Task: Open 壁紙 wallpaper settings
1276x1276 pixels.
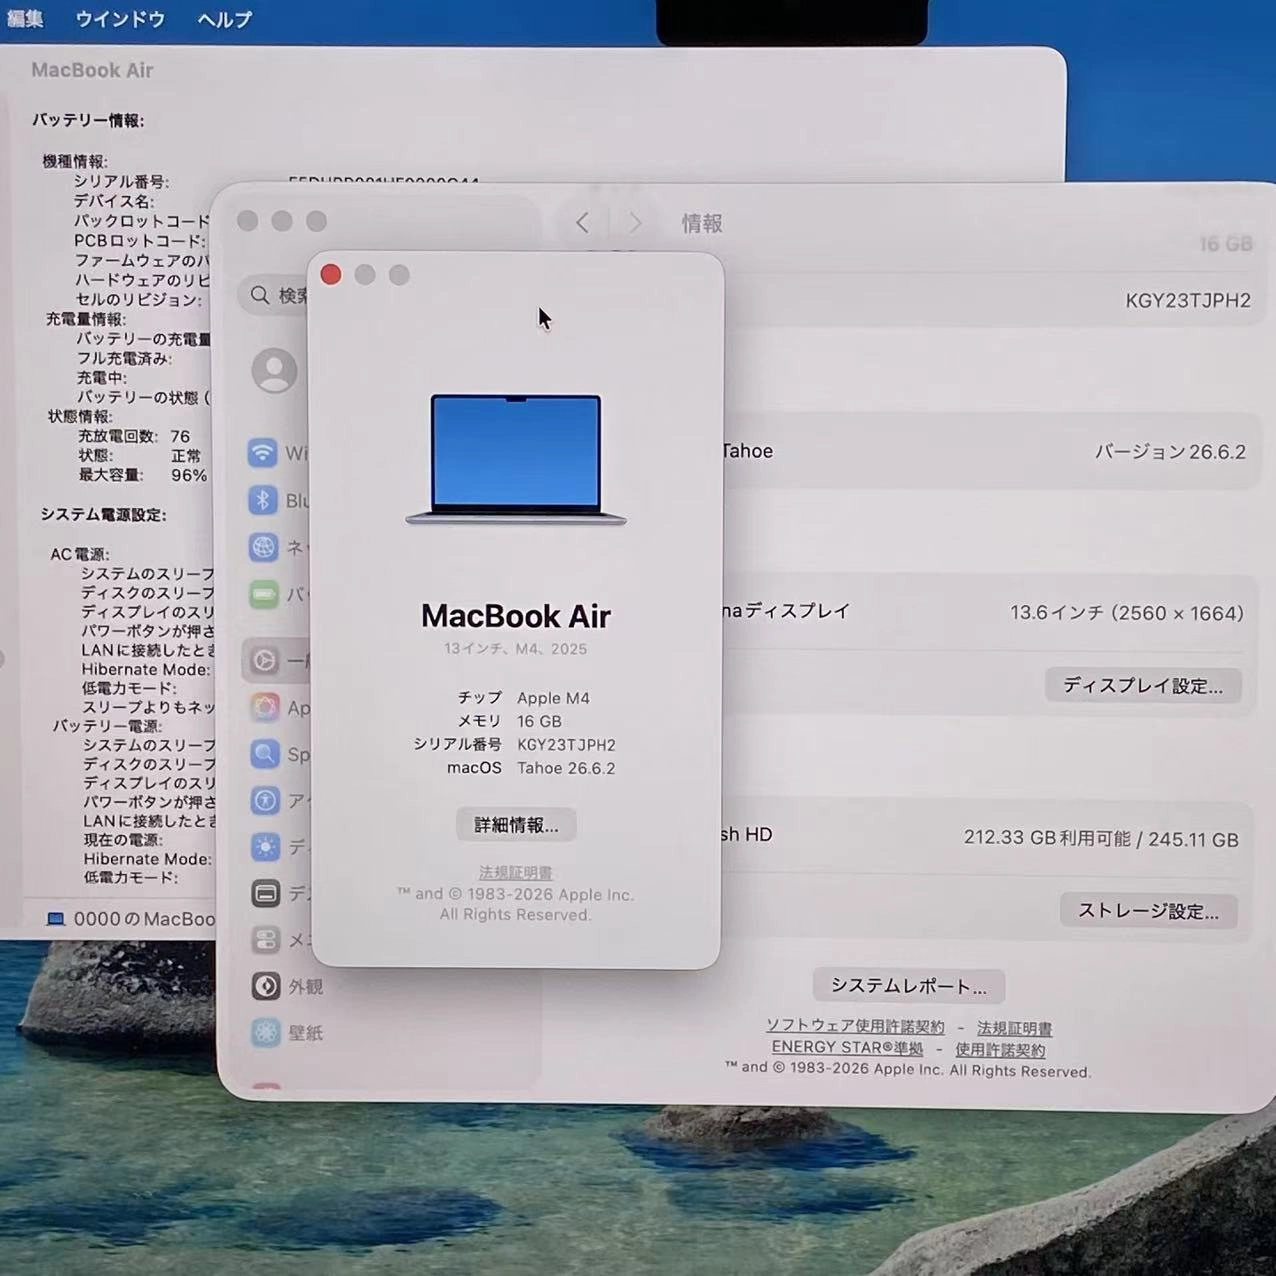Action: tap(287, 1032)
